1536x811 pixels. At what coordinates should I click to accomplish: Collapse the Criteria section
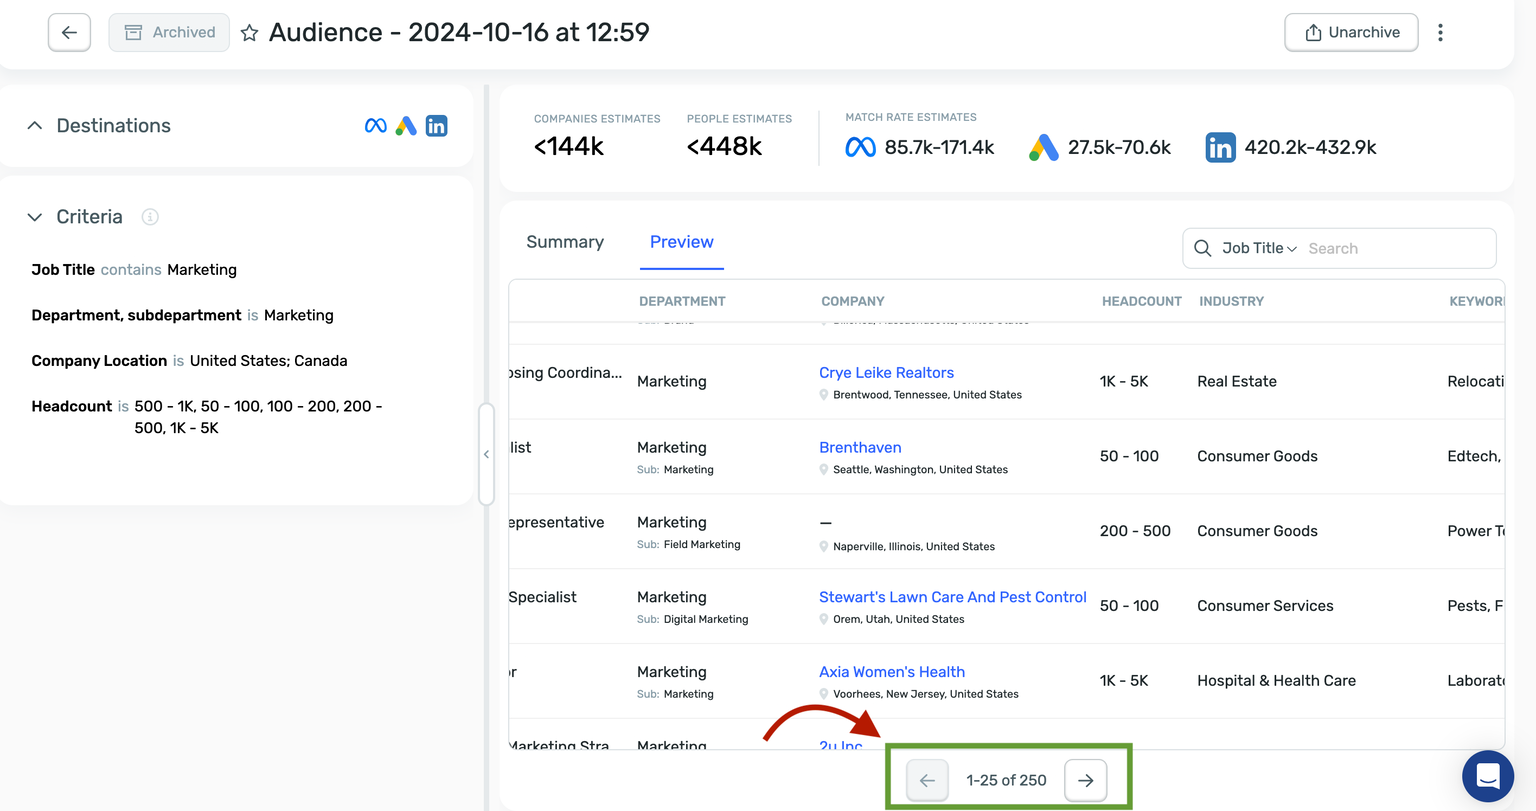click(x=35, y=217)
